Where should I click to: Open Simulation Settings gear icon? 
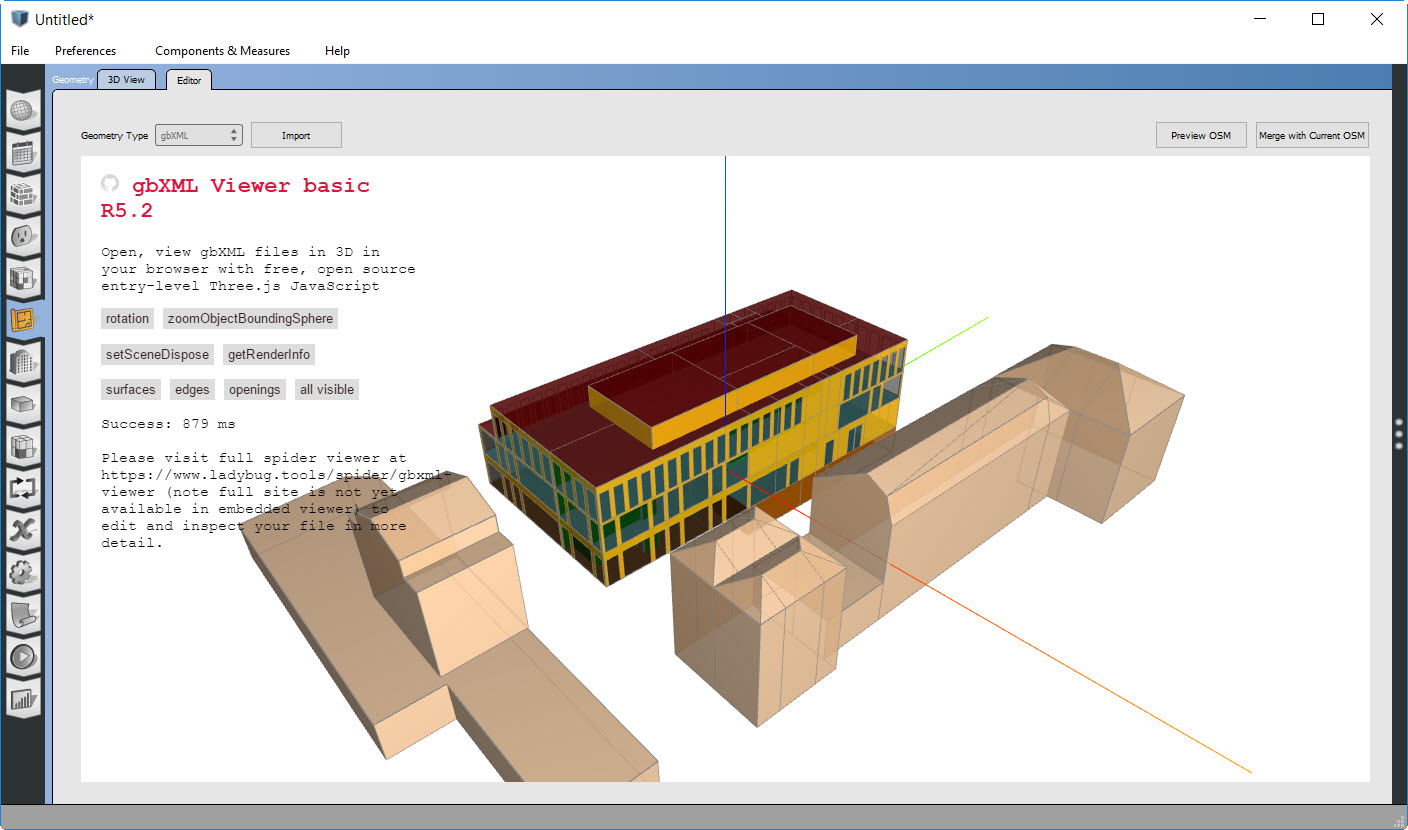(x=23, y=572)
